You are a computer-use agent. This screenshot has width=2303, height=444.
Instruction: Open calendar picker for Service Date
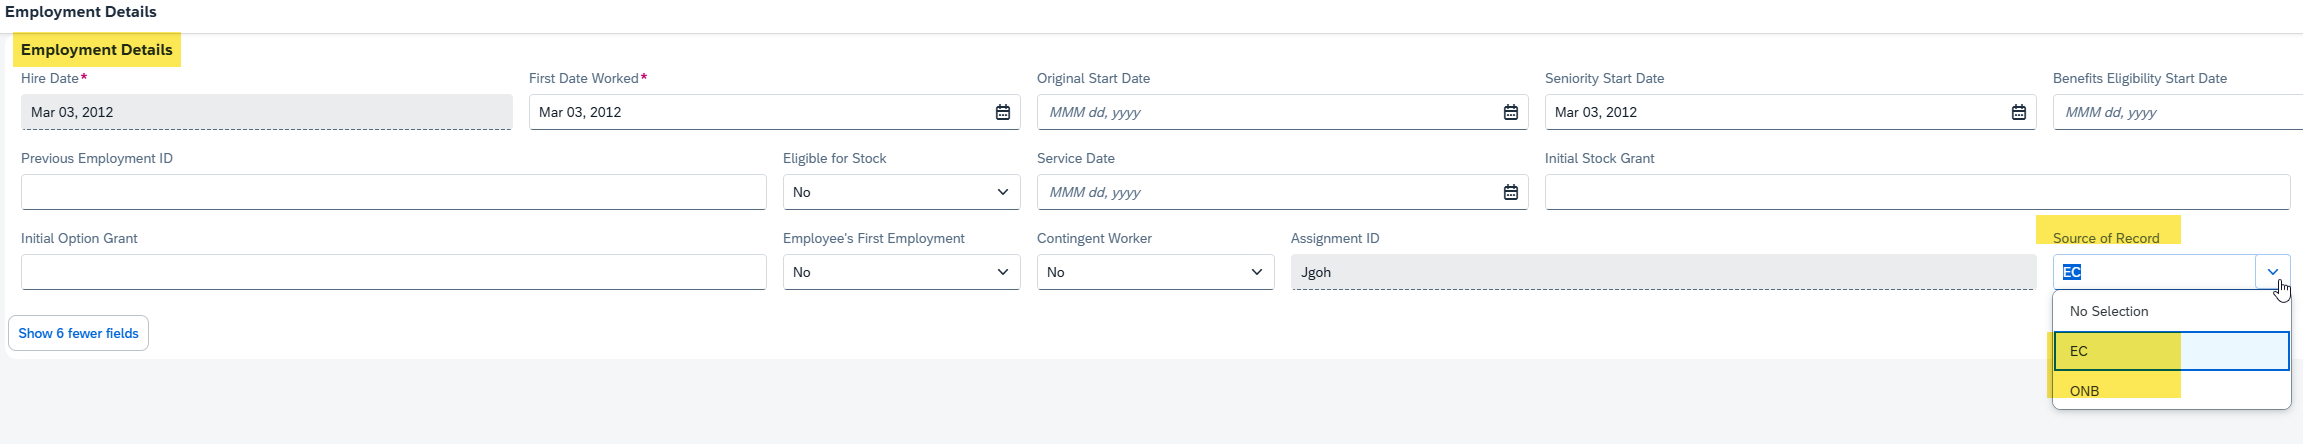1510,192
